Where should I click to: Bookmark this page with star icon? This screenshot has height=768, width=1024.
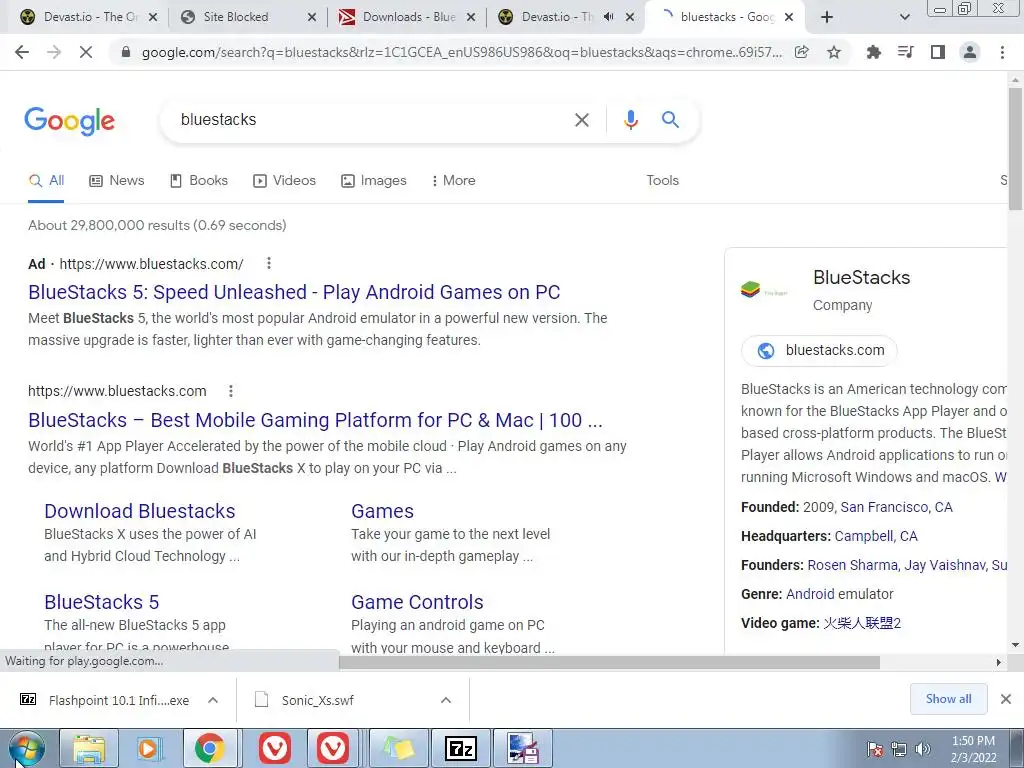tap(834, 52)
